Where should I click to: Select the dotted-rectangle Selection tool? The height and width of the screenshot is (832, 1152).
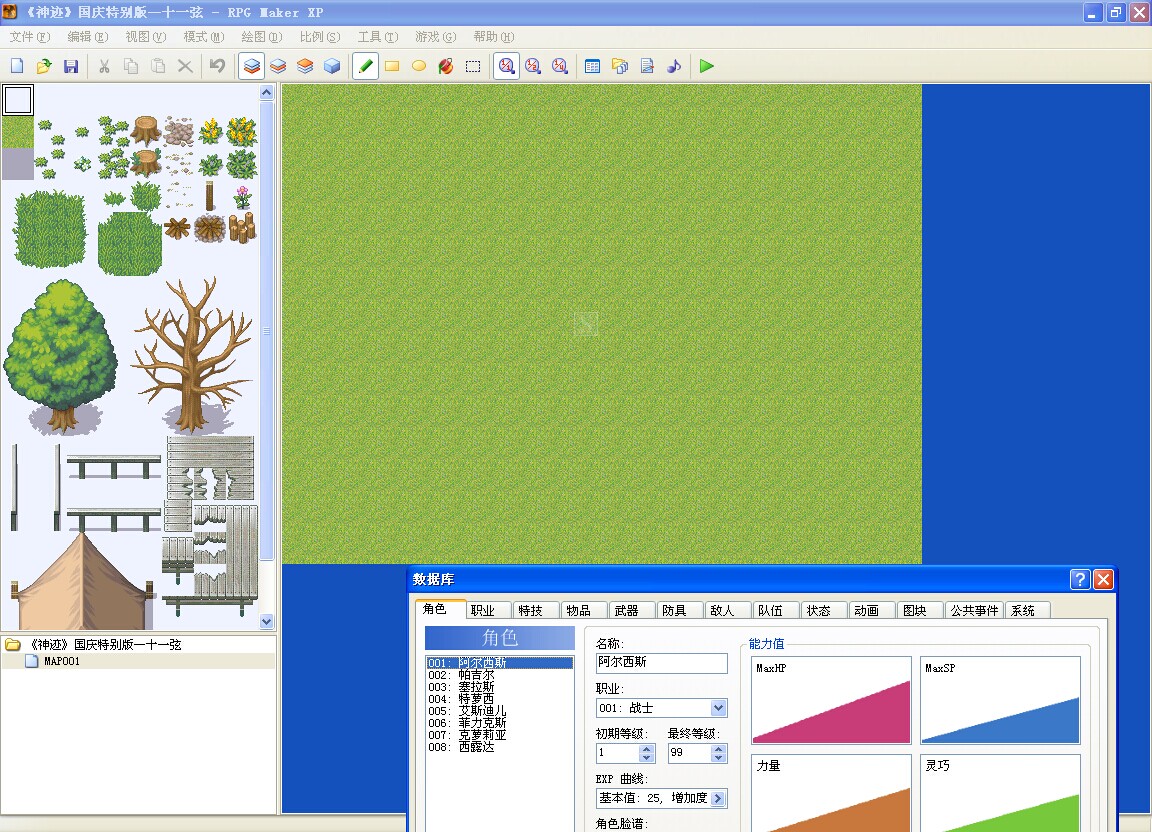(x=473, y=66)
